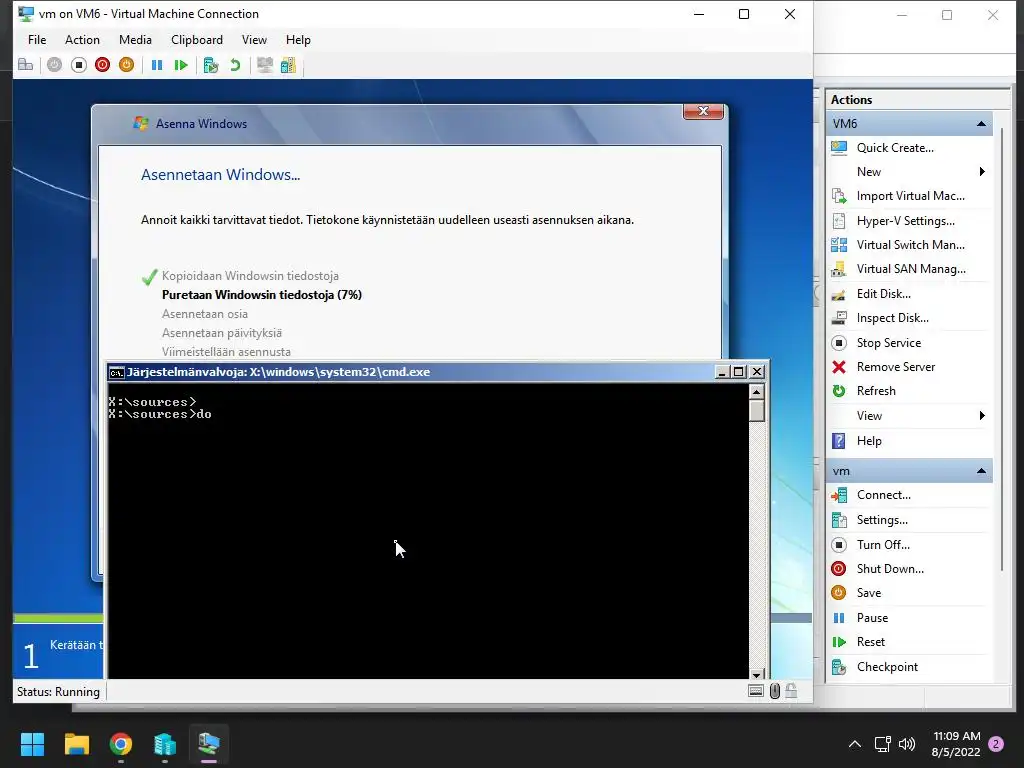This screenshot has width=1024, height=768.
Task: Expand the New submenu arrow
Action: tap(982, 172)
